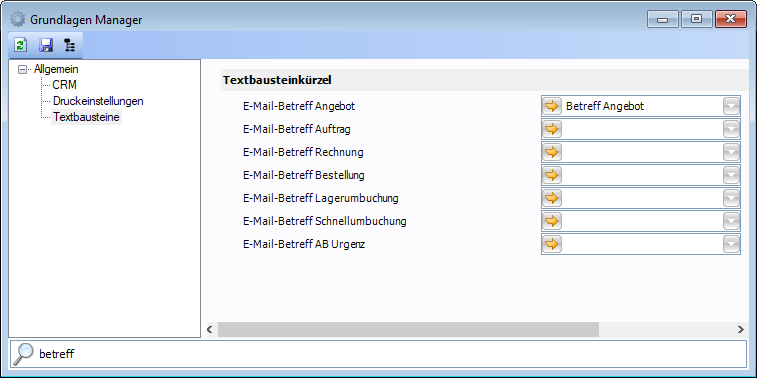Click the empty E-Mail-Betreff Auftrag field
The height and width of the screenshot is (378, 757).
pos(642,129)
